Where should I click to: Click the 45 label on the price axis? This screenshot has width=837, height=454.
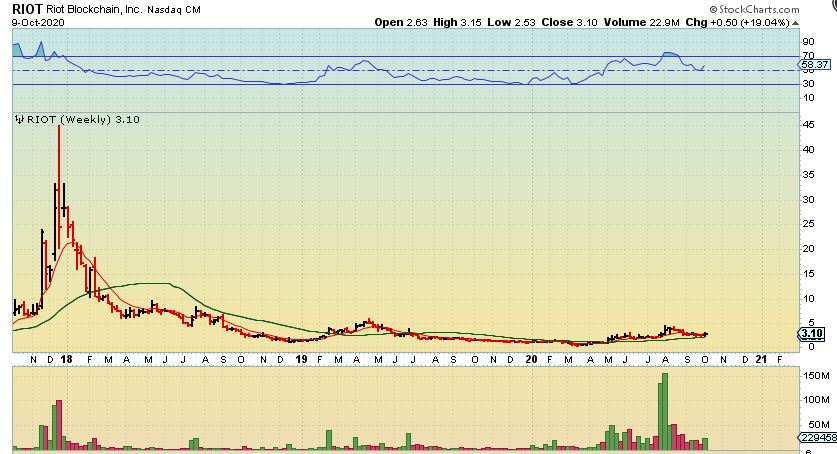click(808, 125)
